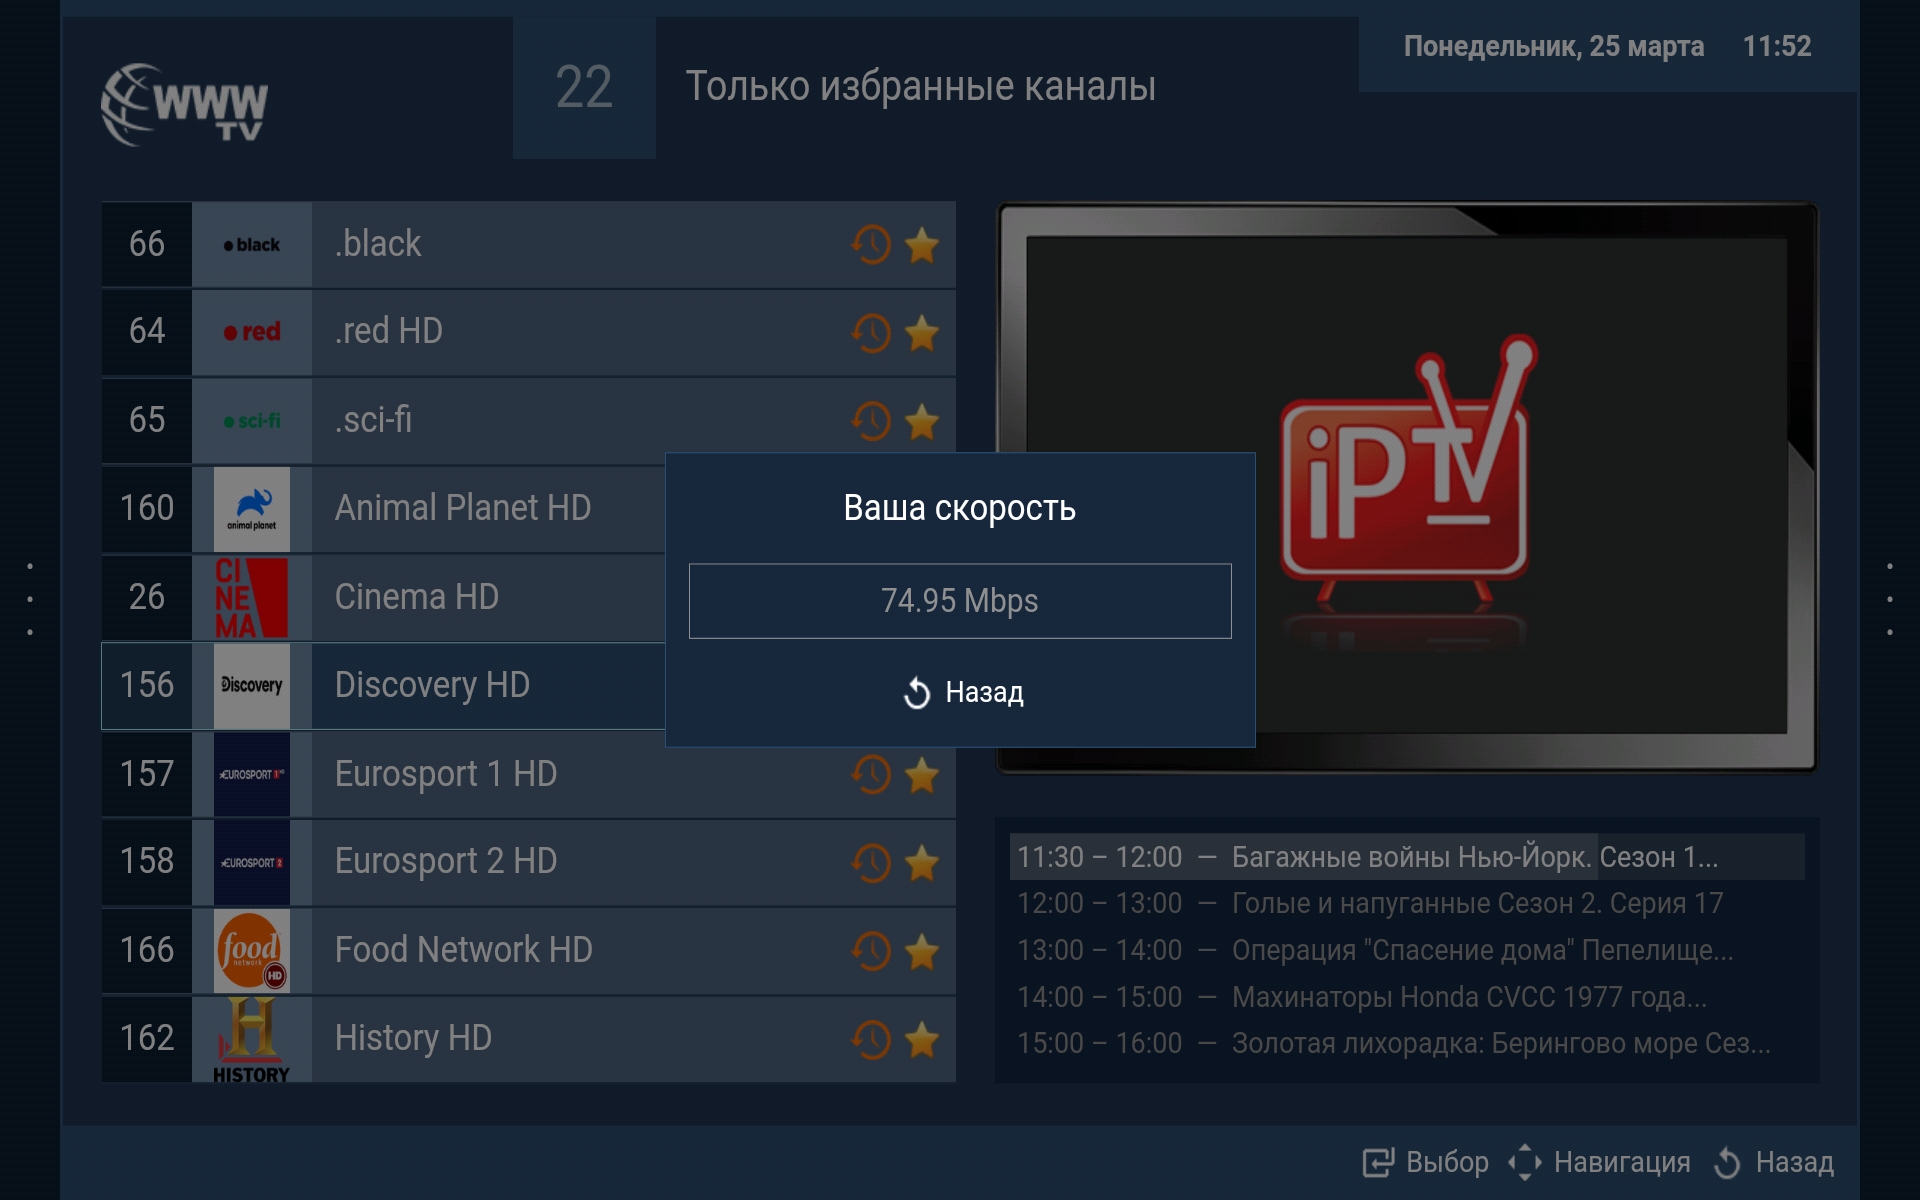The height and width of the screenshot is (1200, 1920).
Task: Open archive clock icon for Eurosport 1 HD
Action: tap(871, 775)
